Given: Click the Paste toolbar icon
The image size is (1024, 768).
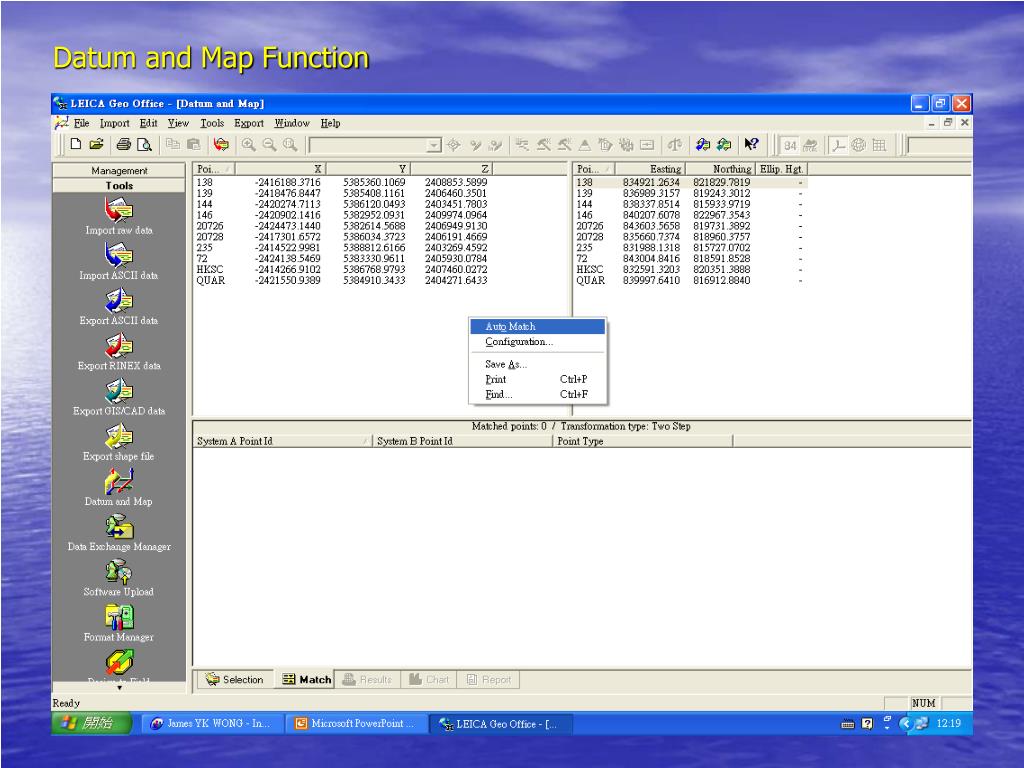Looking at the screenshot, I should 193,144.
